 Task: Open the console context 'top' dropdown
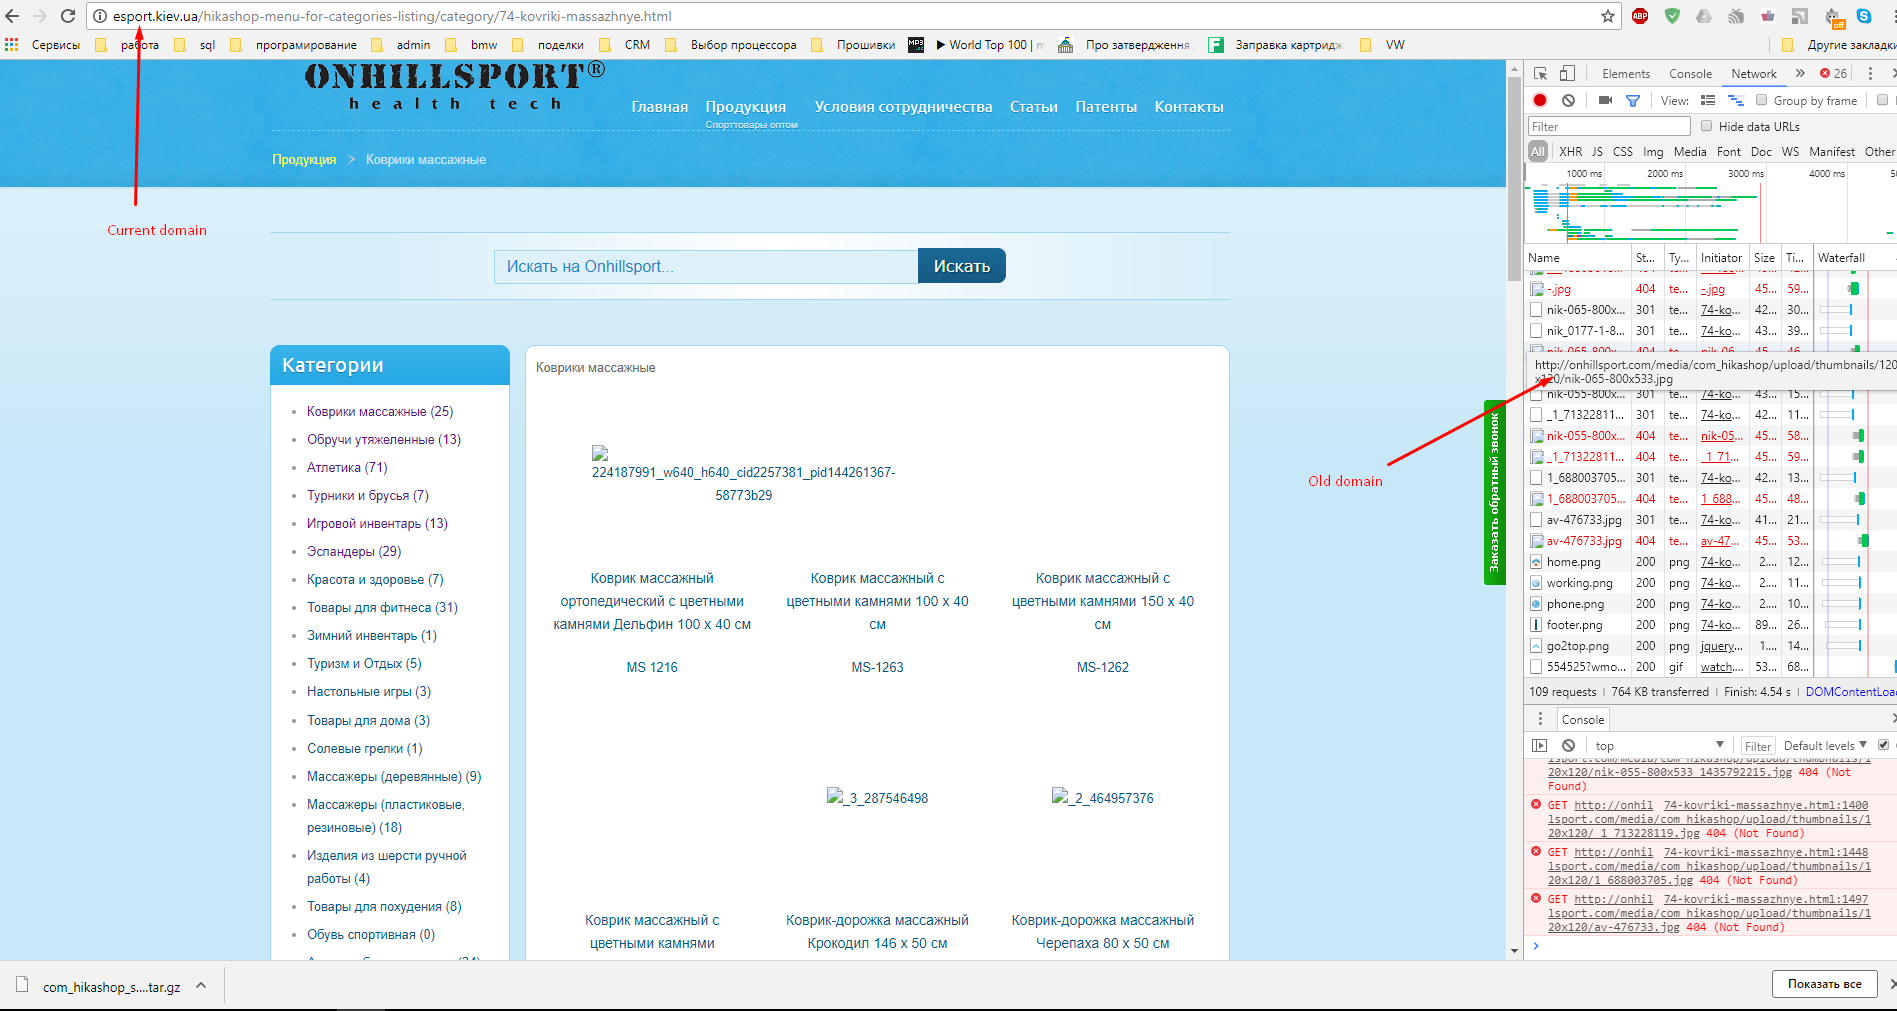[1659, 745]
